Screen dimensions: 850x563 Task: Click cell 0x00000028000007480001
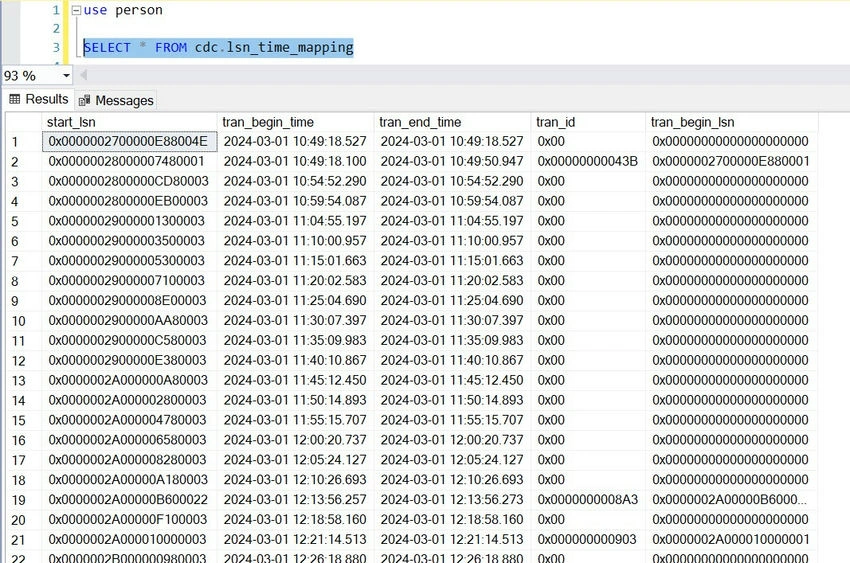(130, 161)
